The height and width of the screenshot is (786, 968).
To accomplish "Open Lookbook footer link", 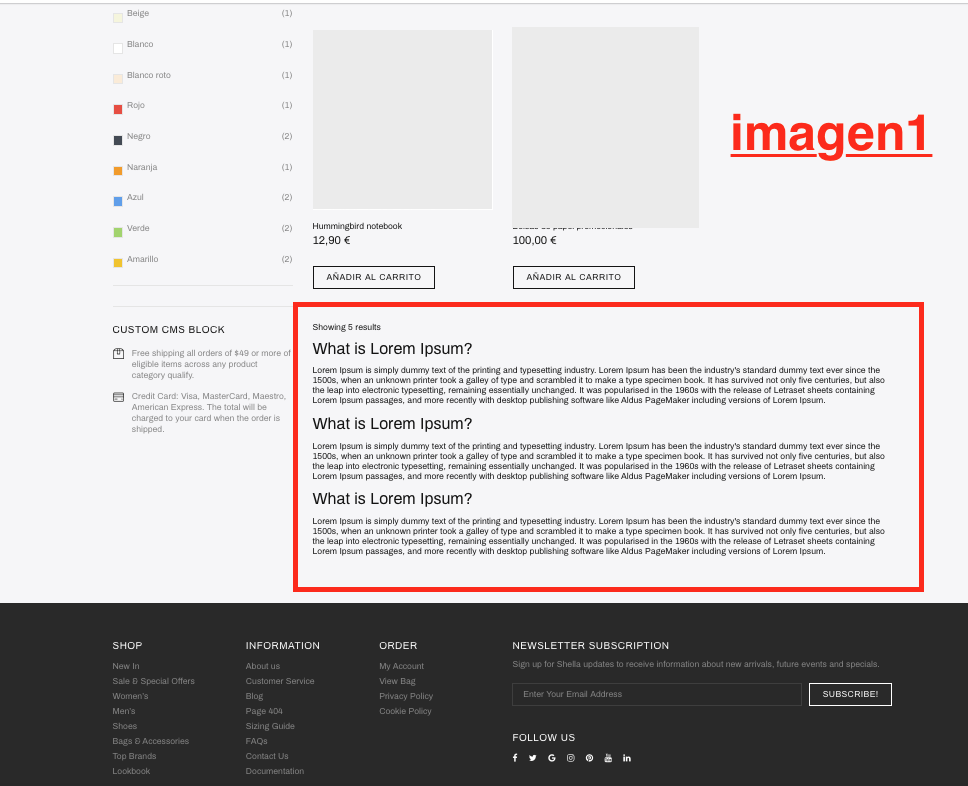I will pyautogui.click(x=131, y=771).
